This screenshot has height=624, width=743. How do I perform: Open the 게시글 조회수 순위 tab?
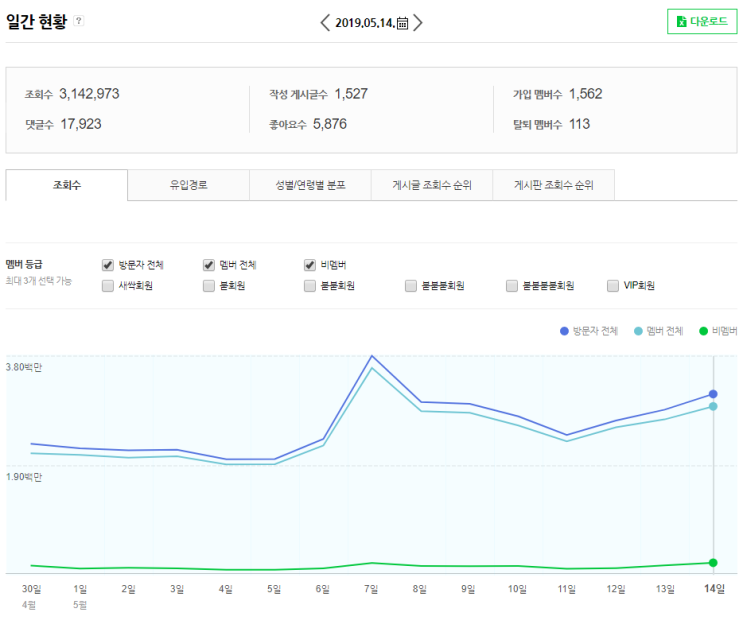point(432,185)
